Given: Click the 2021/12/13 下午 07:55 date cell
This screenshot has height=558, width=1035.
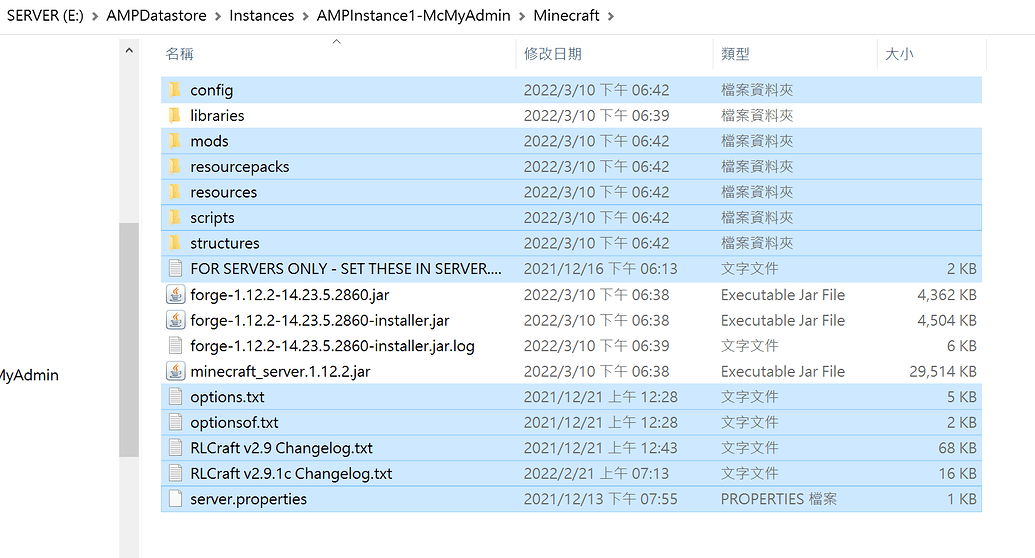Looking at the screenshot, I should (x=601, y=499).
